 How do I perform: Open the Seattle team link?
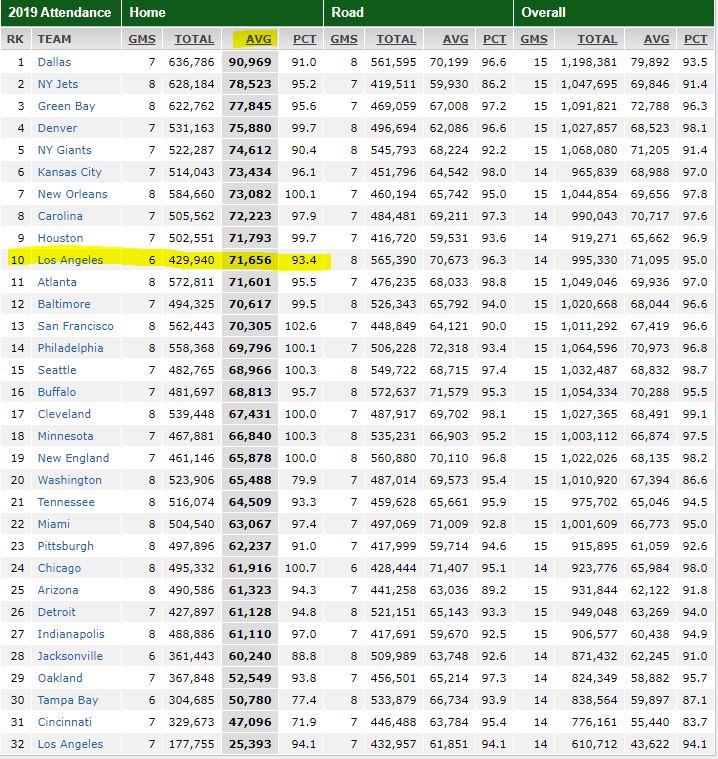click(57, 370)
